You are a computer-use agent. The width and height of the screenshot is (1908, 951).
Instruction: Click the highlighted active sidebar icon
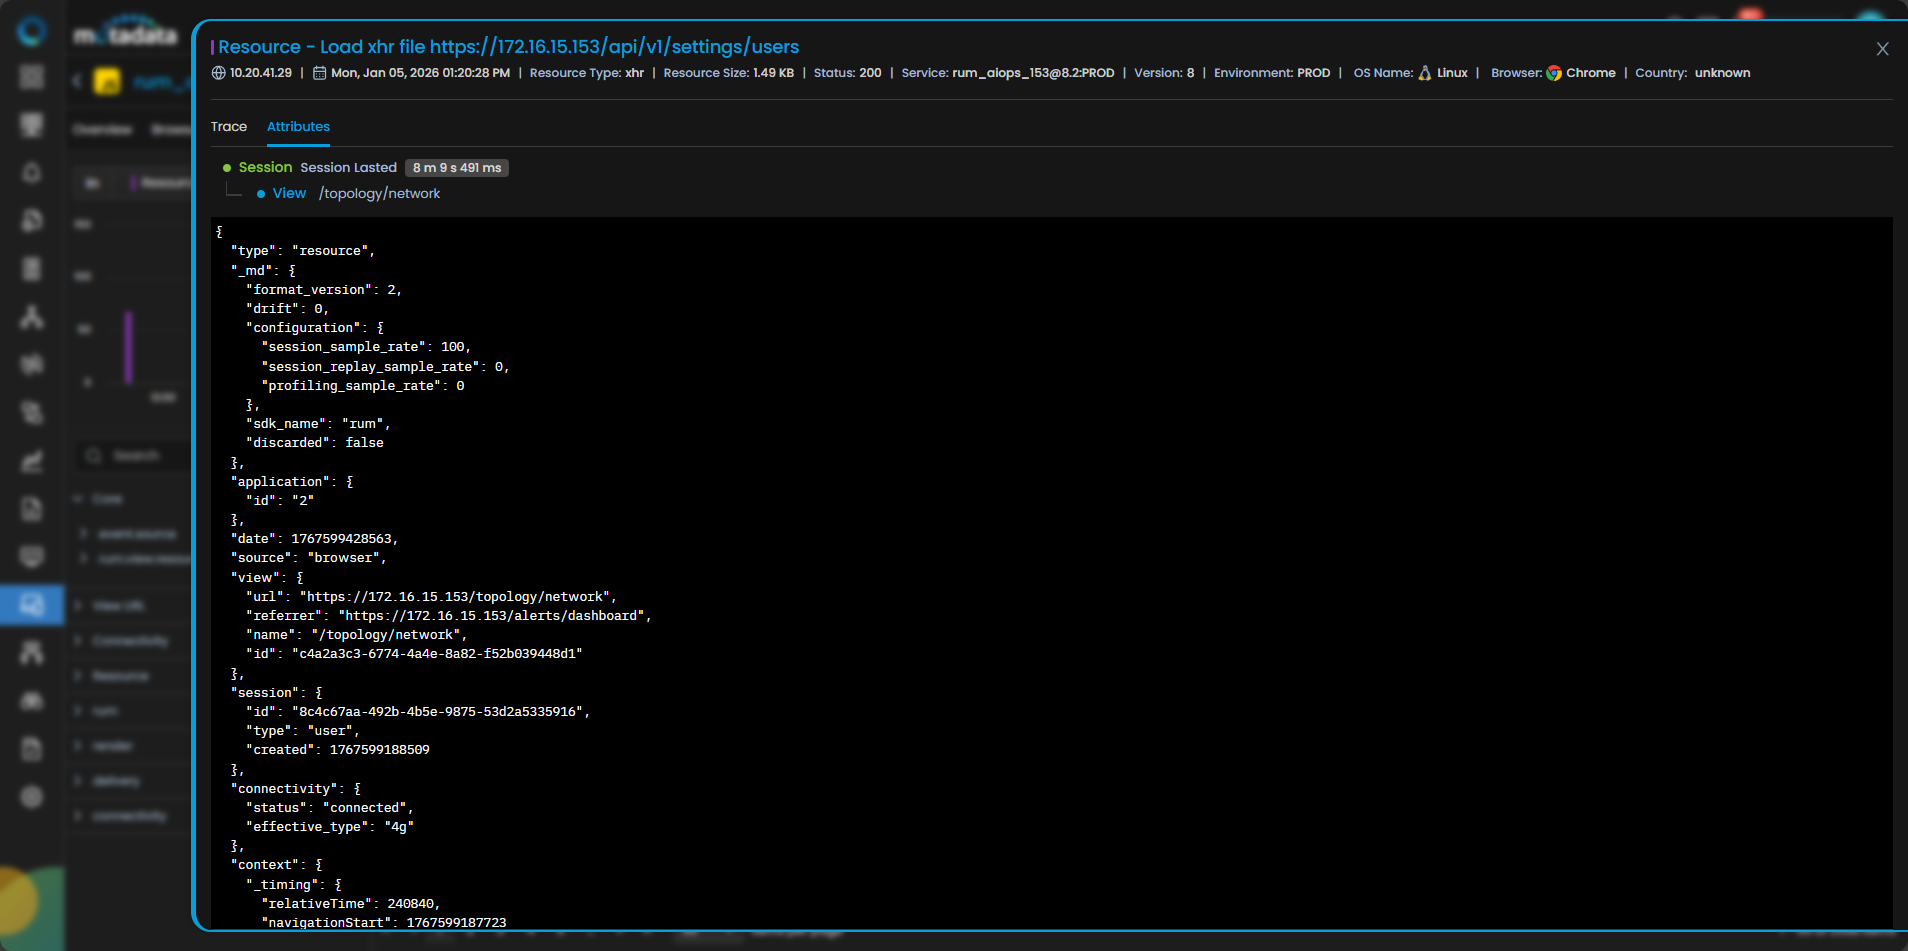32,605
